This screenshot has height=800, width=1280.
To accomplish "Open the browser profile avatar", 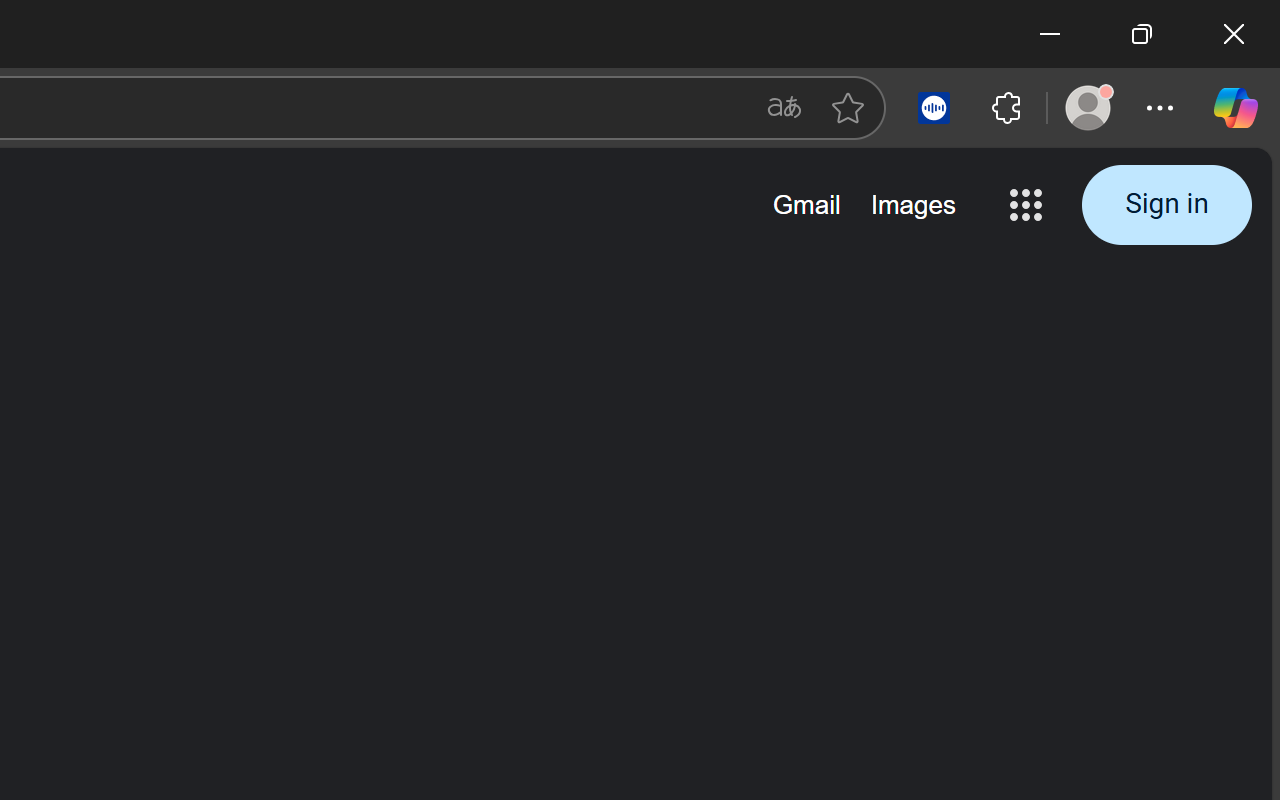I will click(x=1087, y=108).
